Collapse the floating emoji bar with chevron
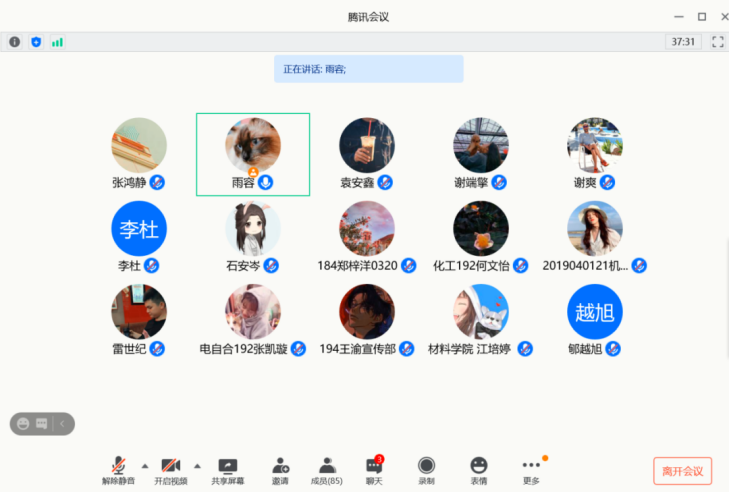Viewport: 729px width, 492px height. (64, 424)
